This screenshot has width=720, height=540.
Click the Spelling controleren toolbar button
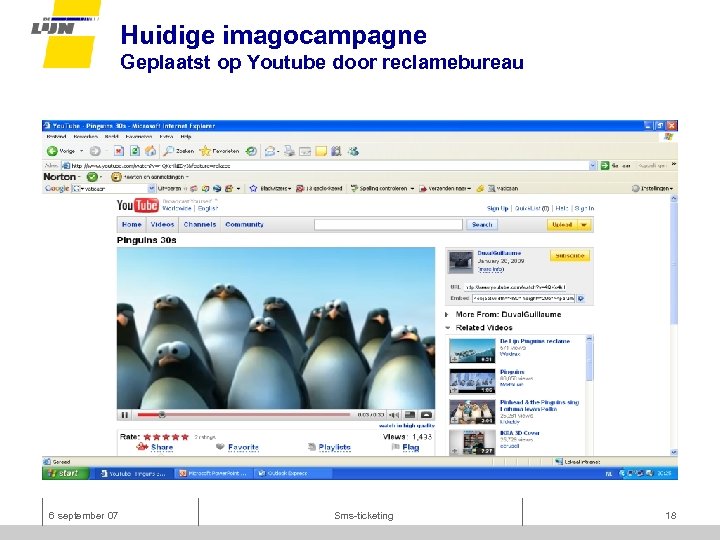point(382,188)
